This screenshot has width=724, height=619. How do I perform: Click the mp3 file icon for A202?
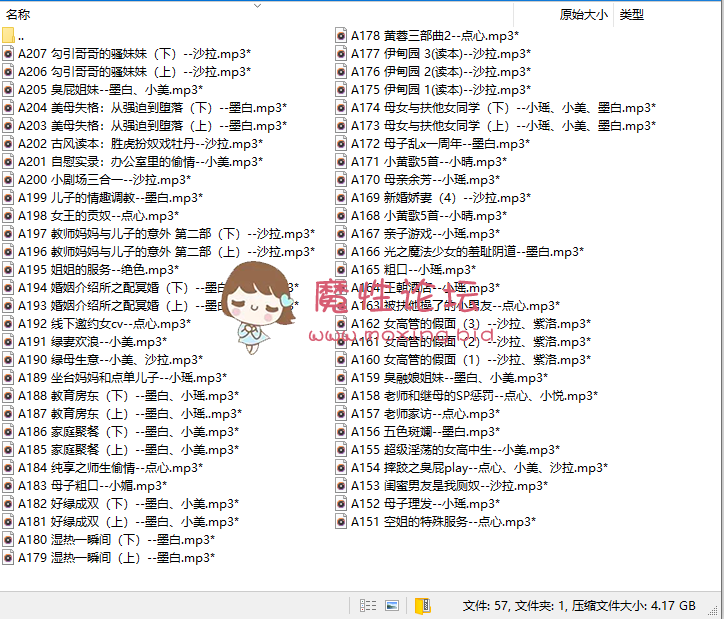[8, 144]
